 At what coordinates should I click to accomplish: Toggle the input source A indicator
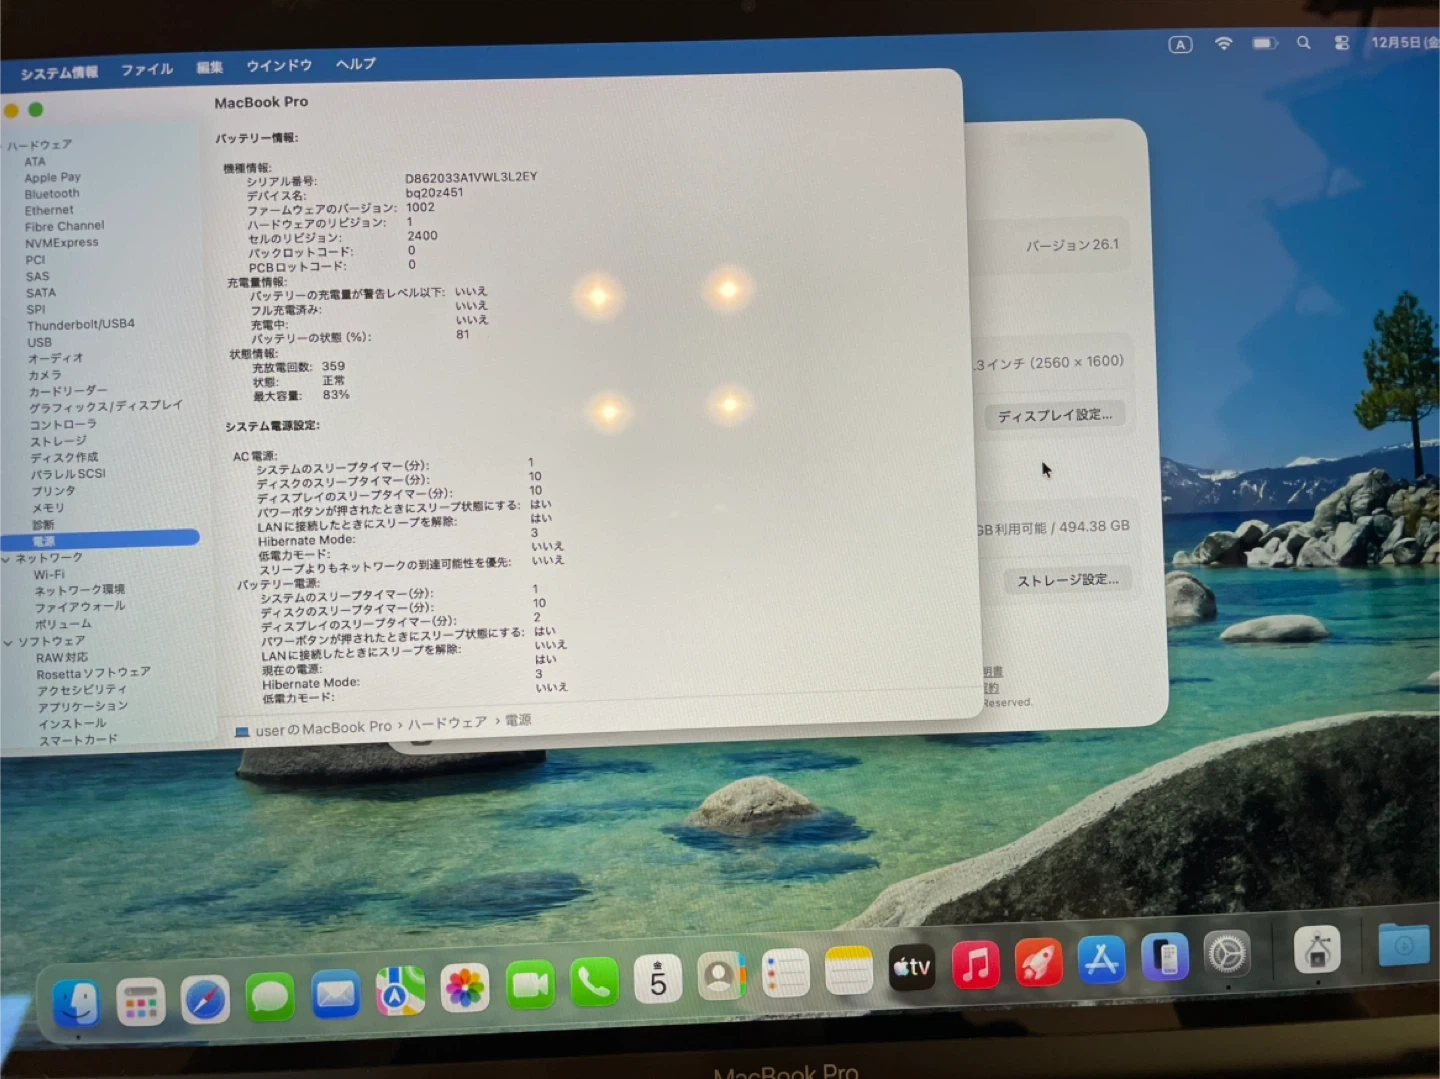pos(1180,44)
